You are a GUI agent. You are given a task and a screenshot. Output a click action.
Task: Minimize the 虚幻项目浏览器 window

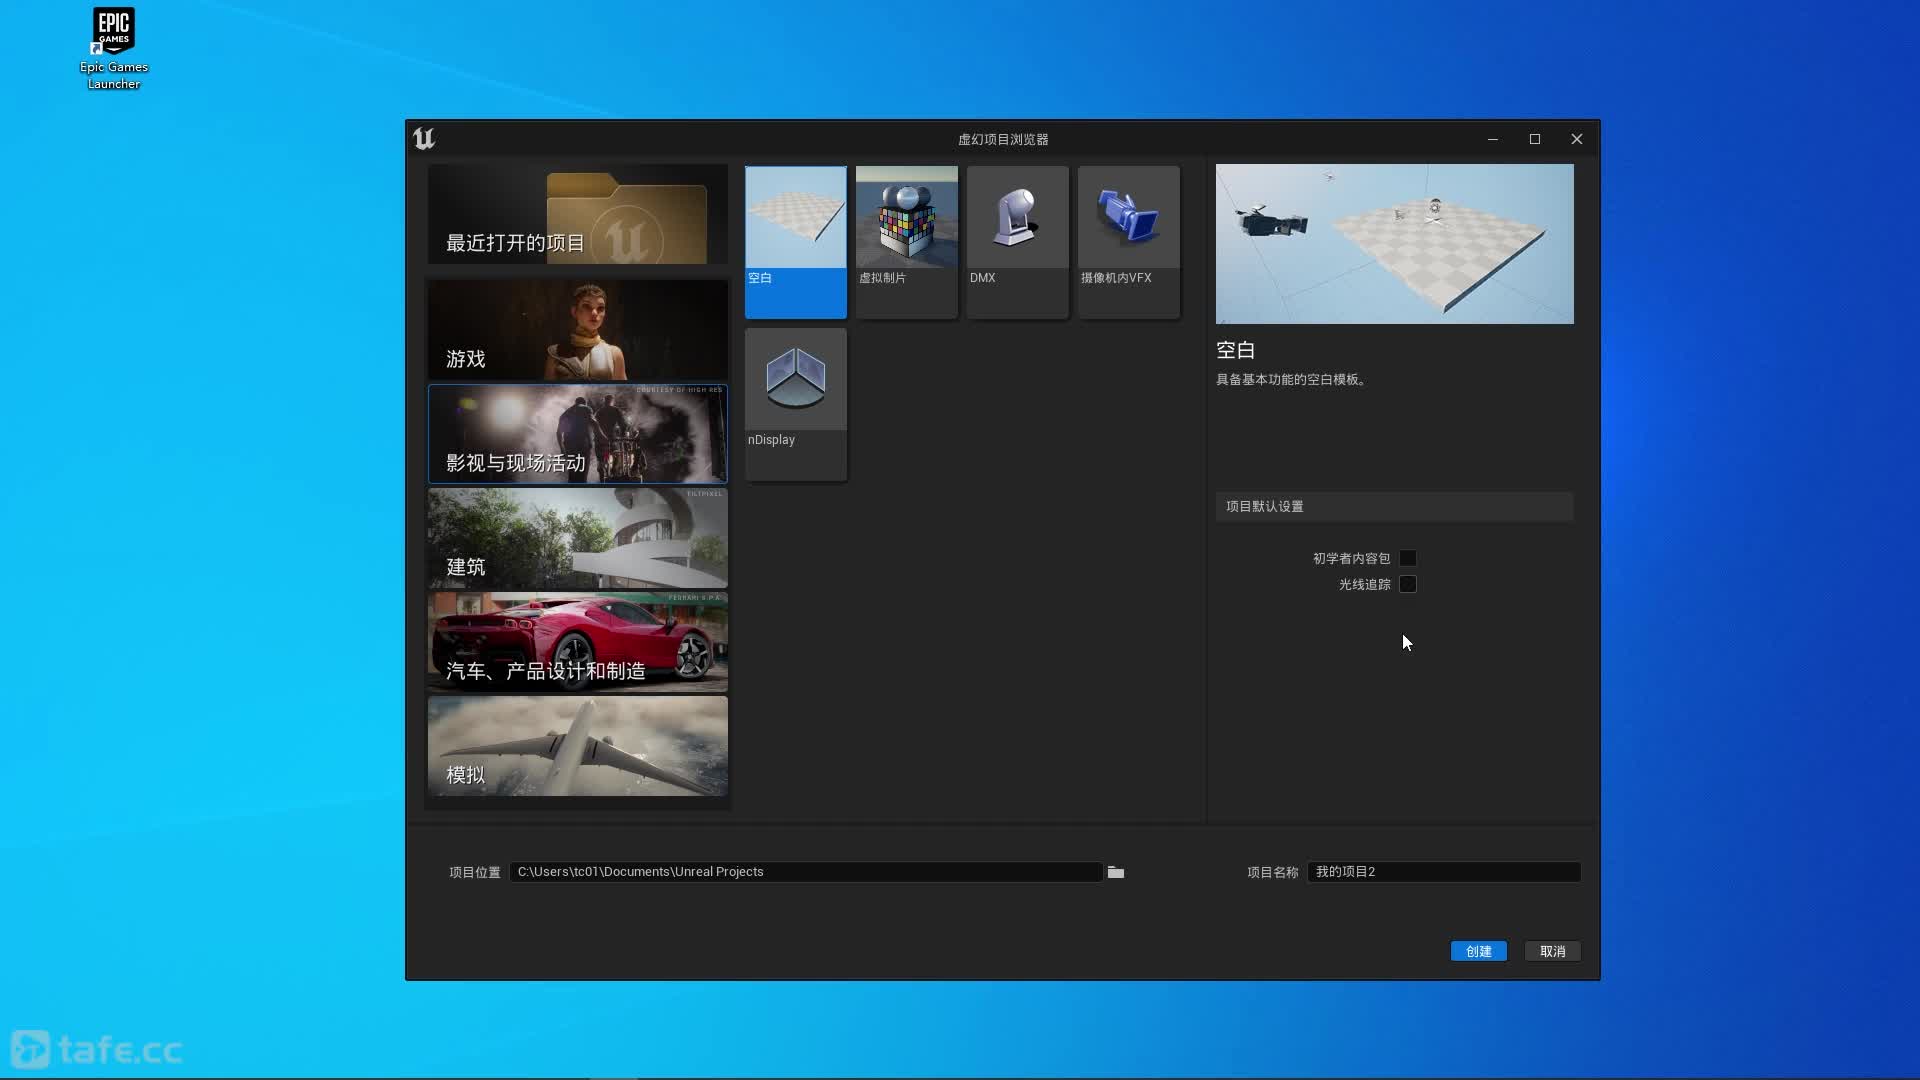tap(1493, 139)
